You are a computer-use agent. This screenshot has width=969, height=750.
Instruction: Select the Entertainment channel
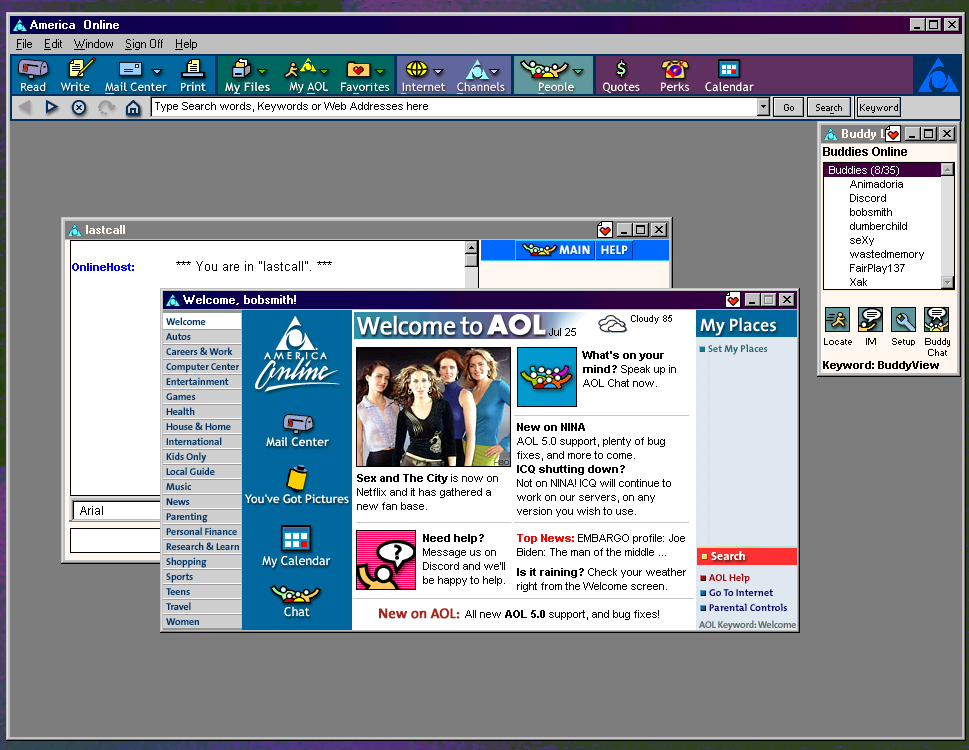[202, 382]
